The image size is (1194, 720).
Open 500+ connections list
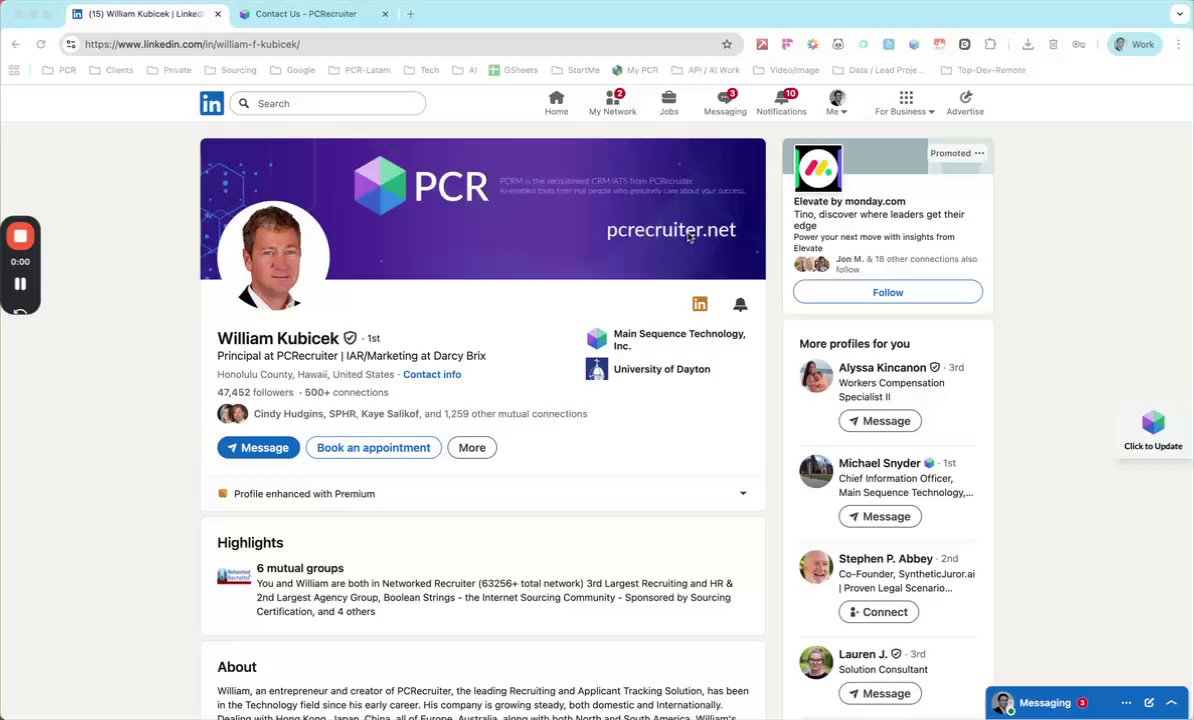tap(346, 393)
